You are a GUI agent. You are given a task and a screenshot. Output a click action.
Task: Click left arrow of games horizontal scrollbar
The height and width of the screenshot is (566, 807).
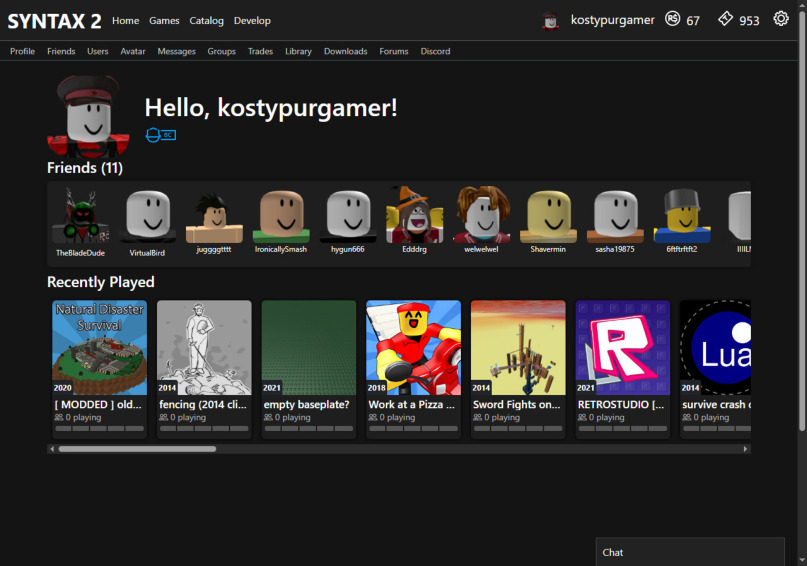[52, 449]
